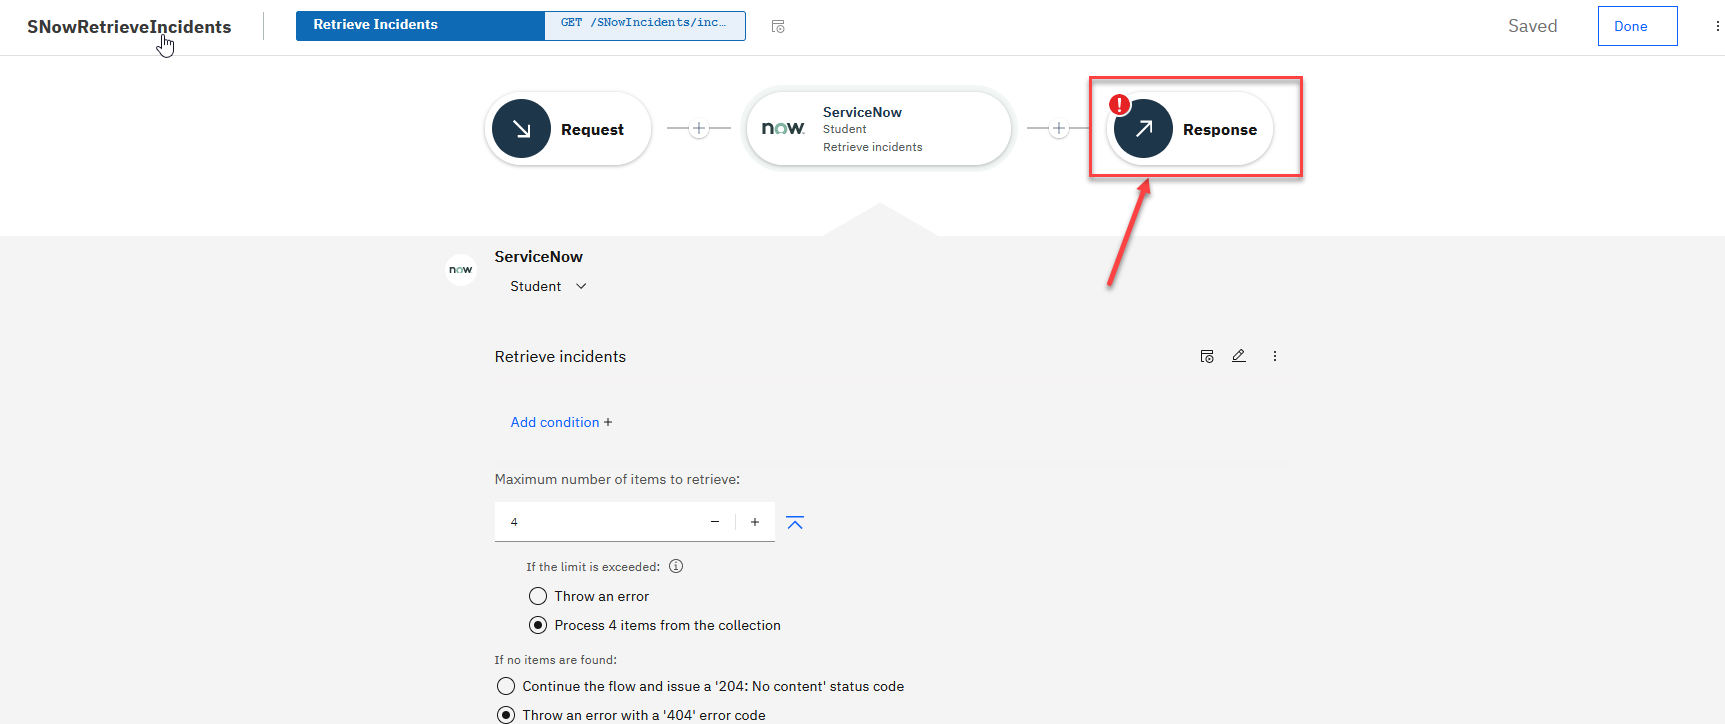This screenshot has height=724, width=1725.
Task: Click the 'Maximum number of items to retrieve' label
Action: click(617, 480)
